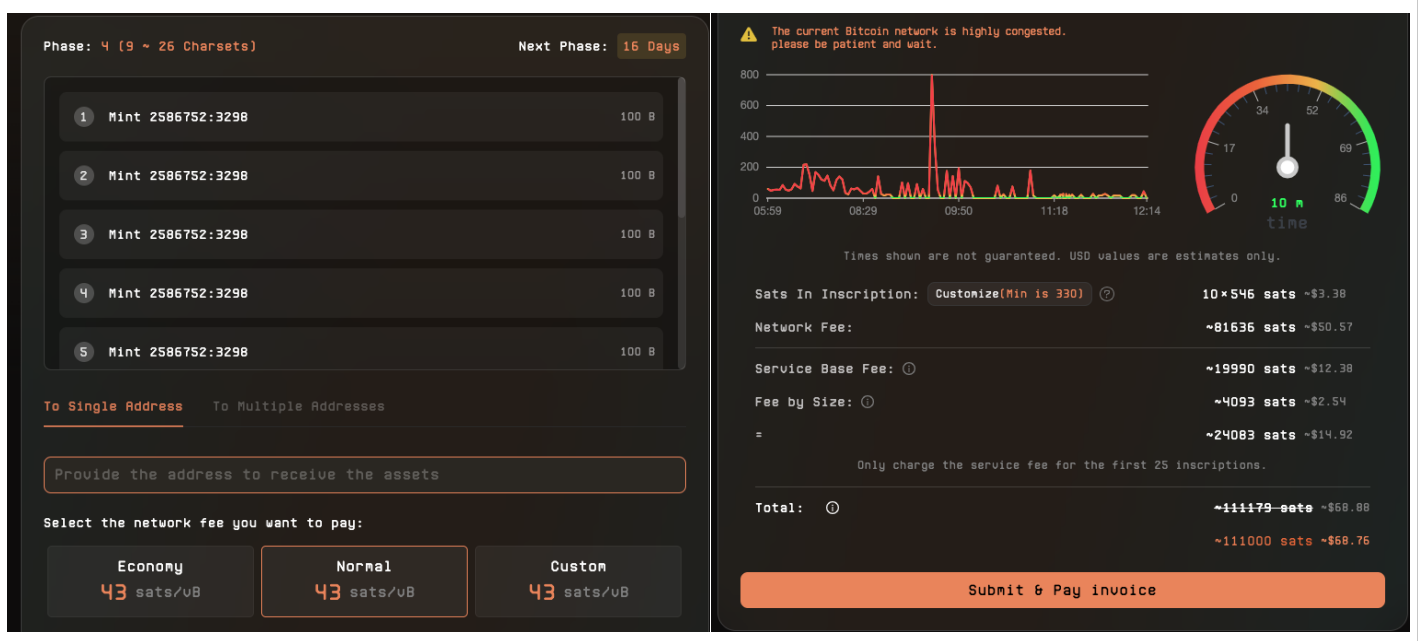Click the time gauge needle knob
1418x641 pixels.
(x=1287, y=167)
